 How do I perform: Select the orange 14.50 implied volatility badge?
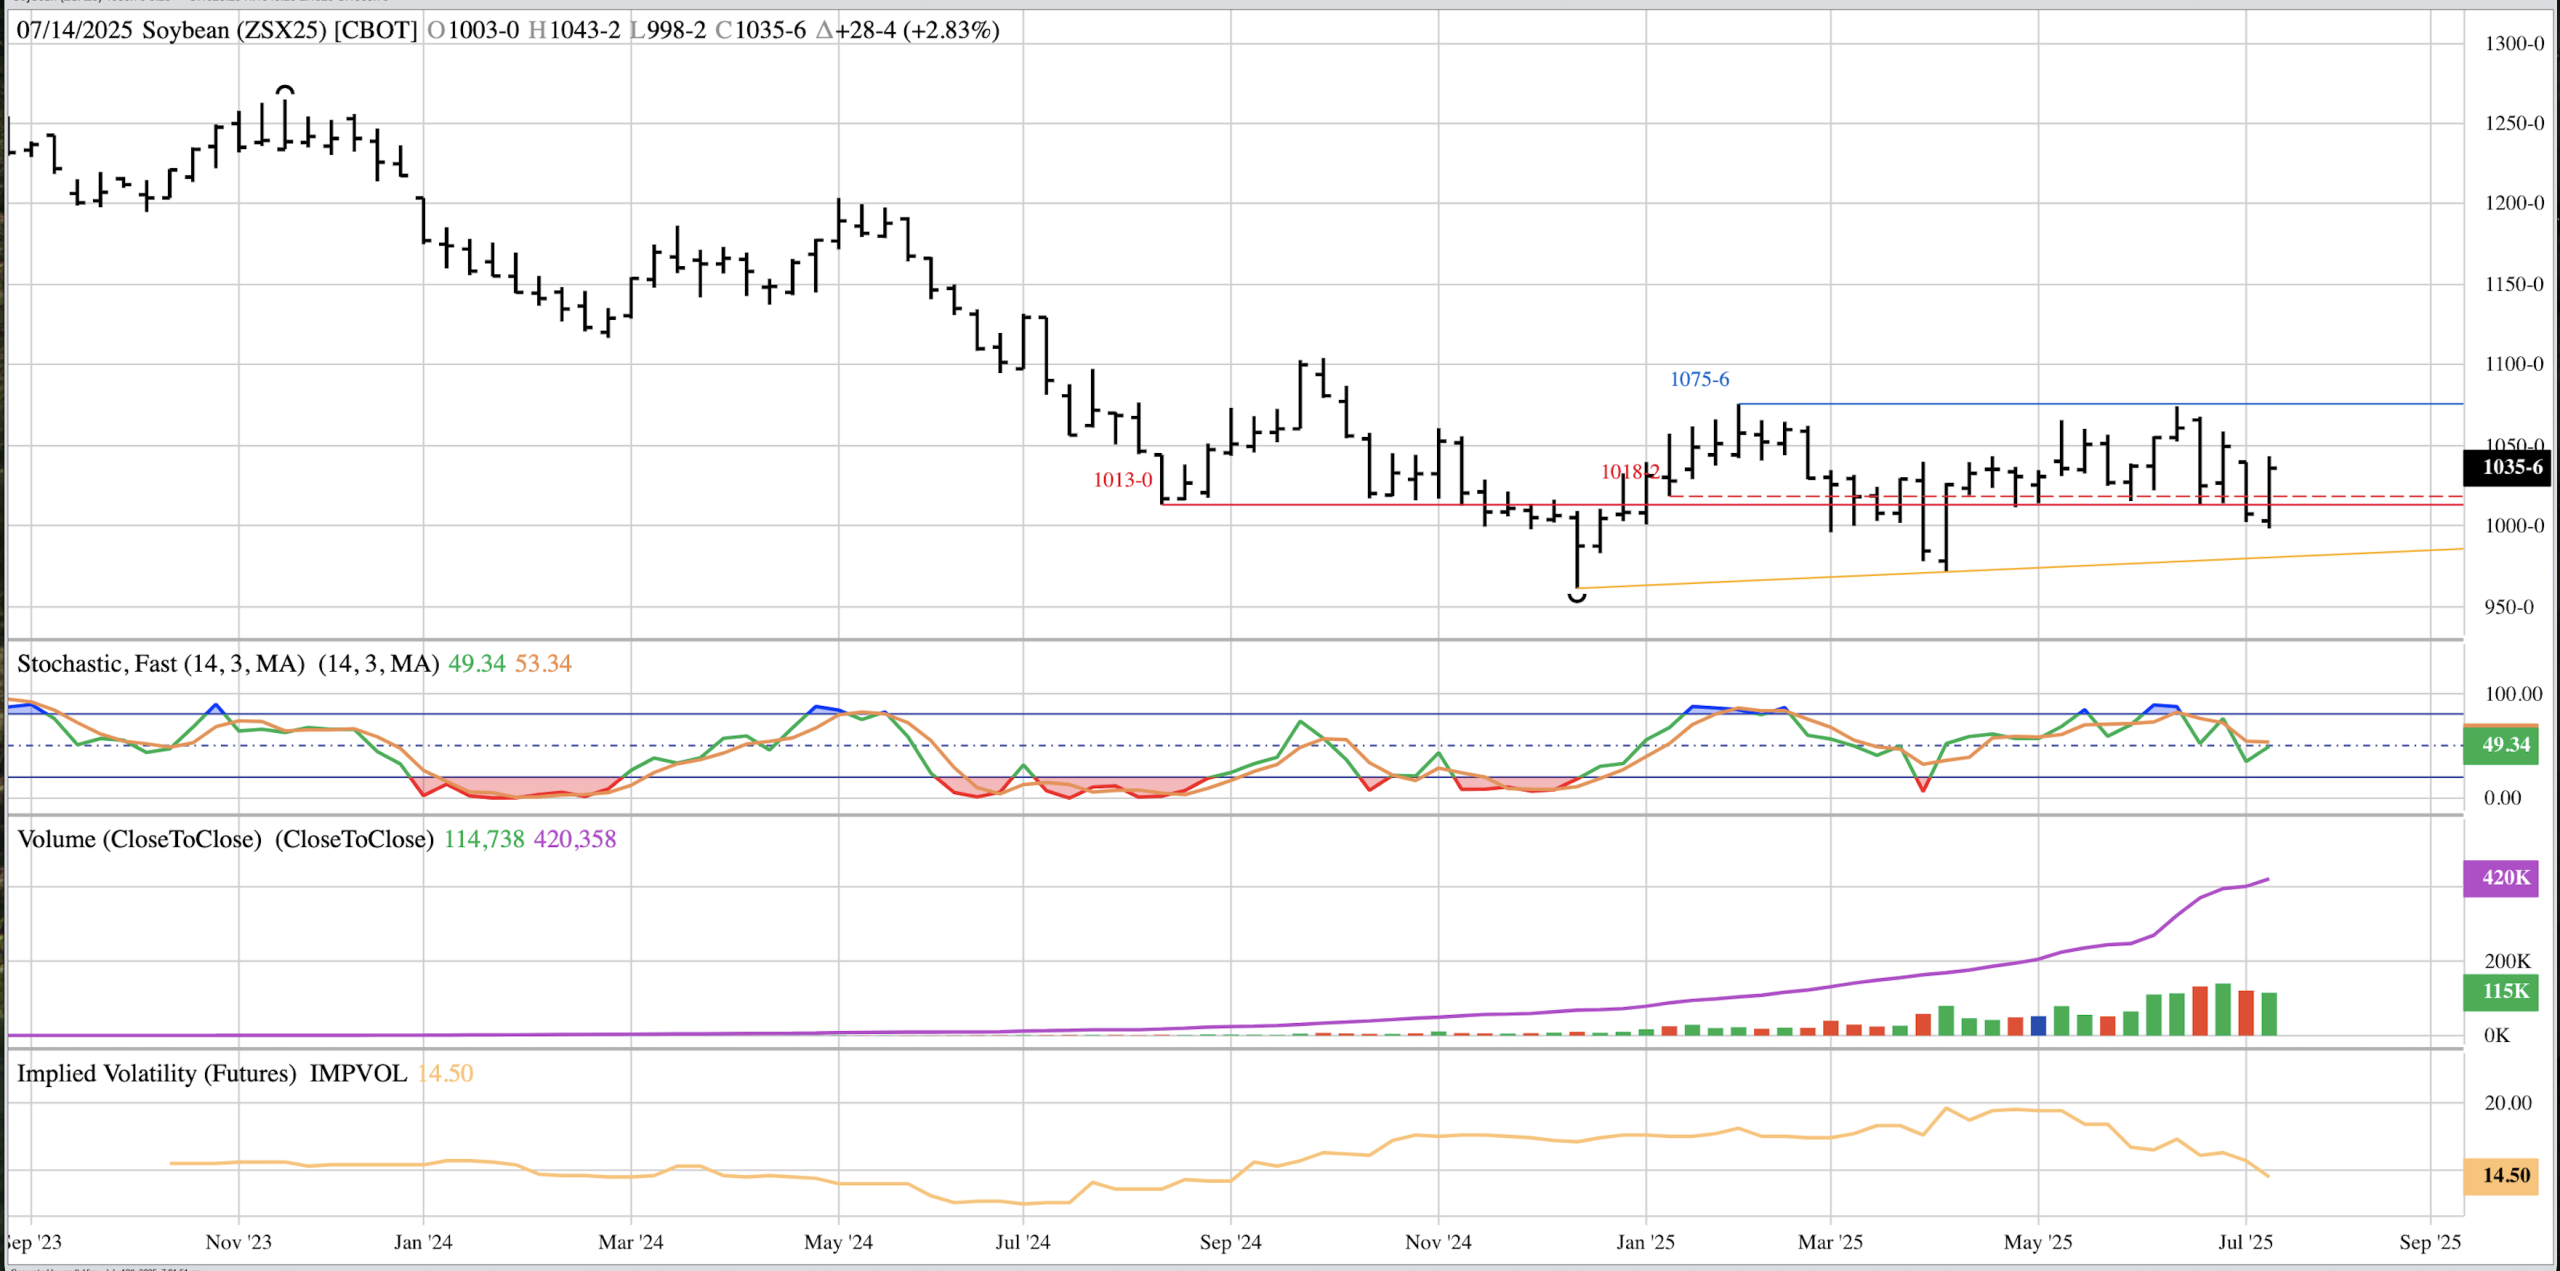click(2500, 1175)
